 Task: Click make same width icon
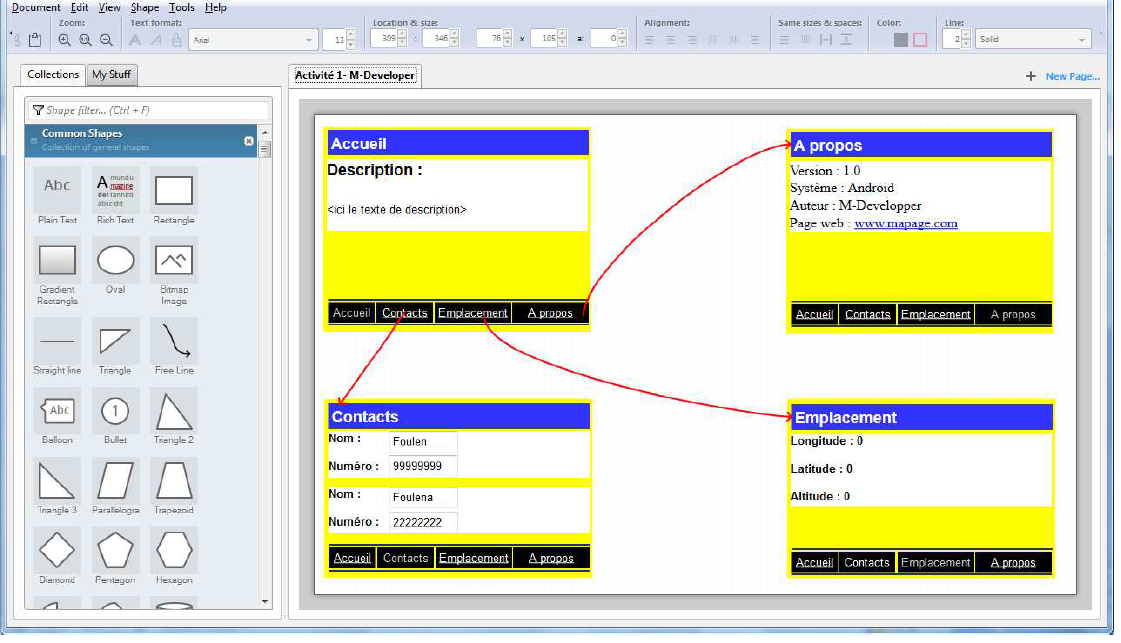pos(784,40)
